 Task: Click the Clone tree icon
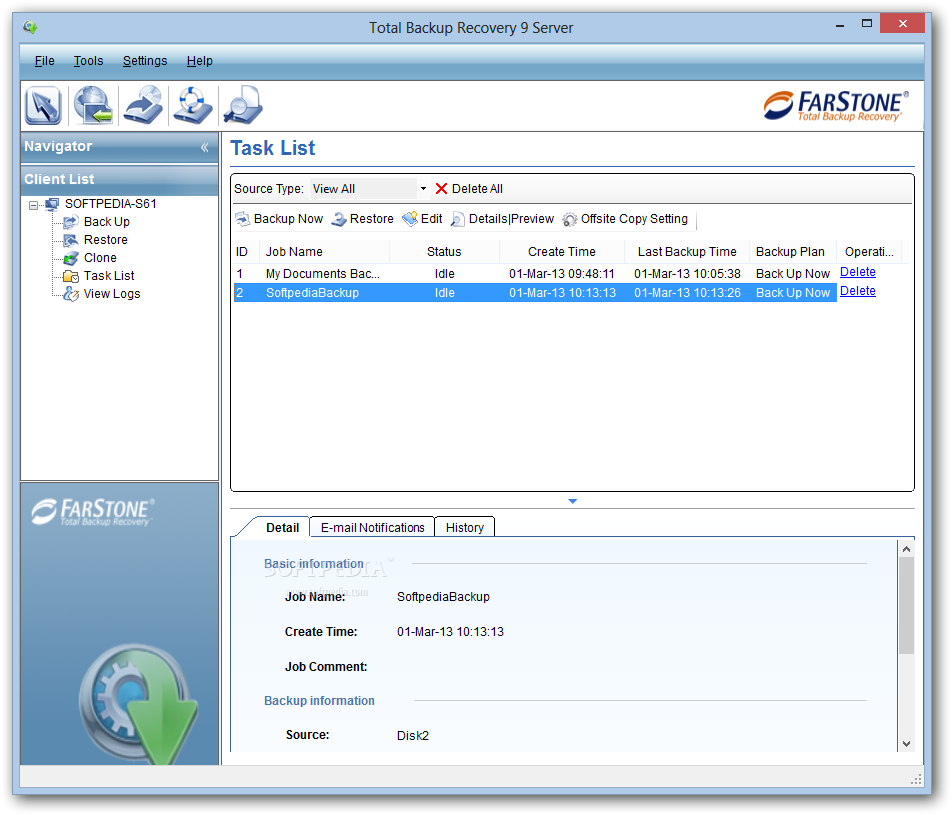click(71, 258)
